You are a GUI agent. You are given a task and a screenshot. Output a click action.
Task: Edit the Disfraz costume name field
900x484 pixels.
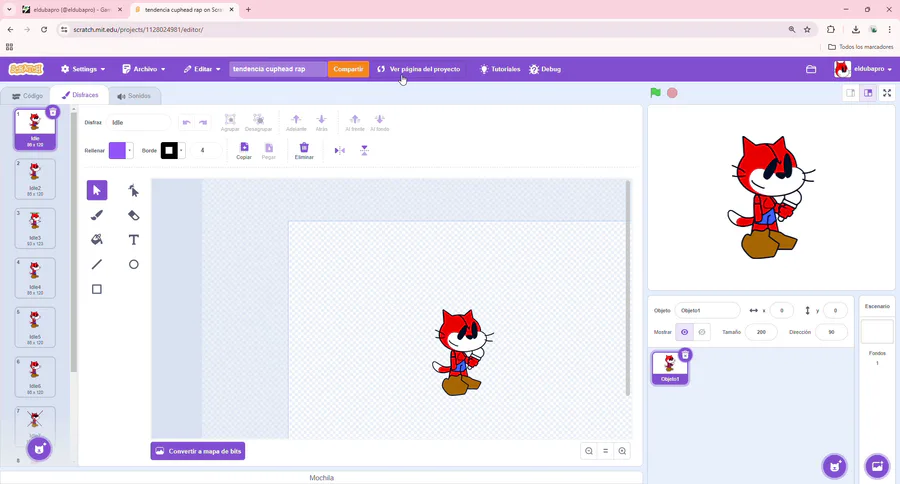click(138, 122)
